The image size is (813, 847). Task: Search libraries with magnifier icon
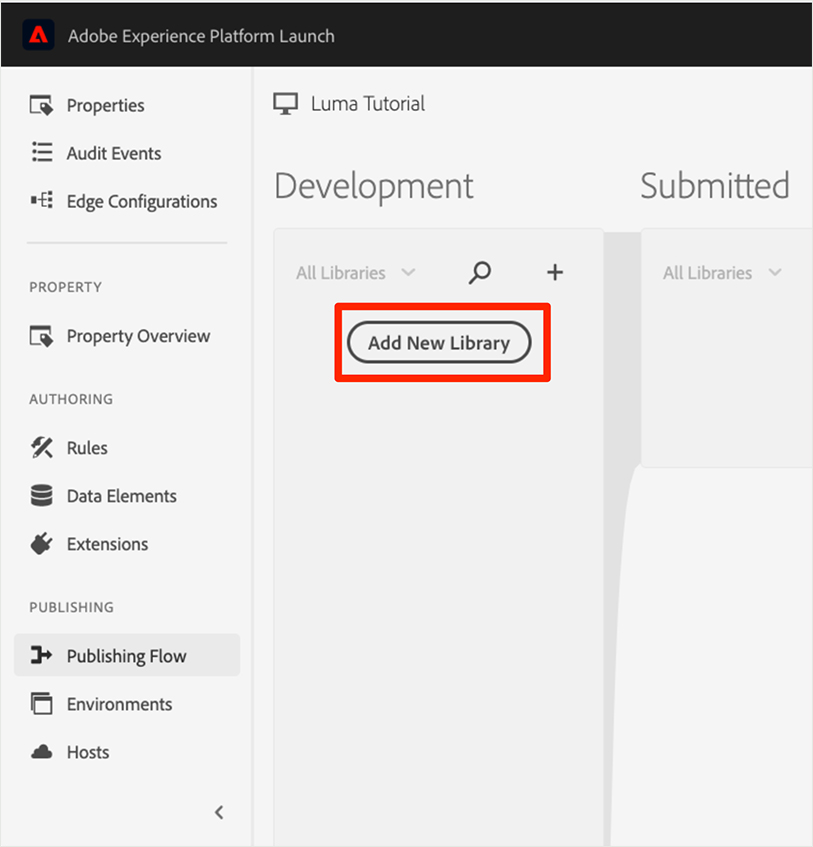click(480, 272)
